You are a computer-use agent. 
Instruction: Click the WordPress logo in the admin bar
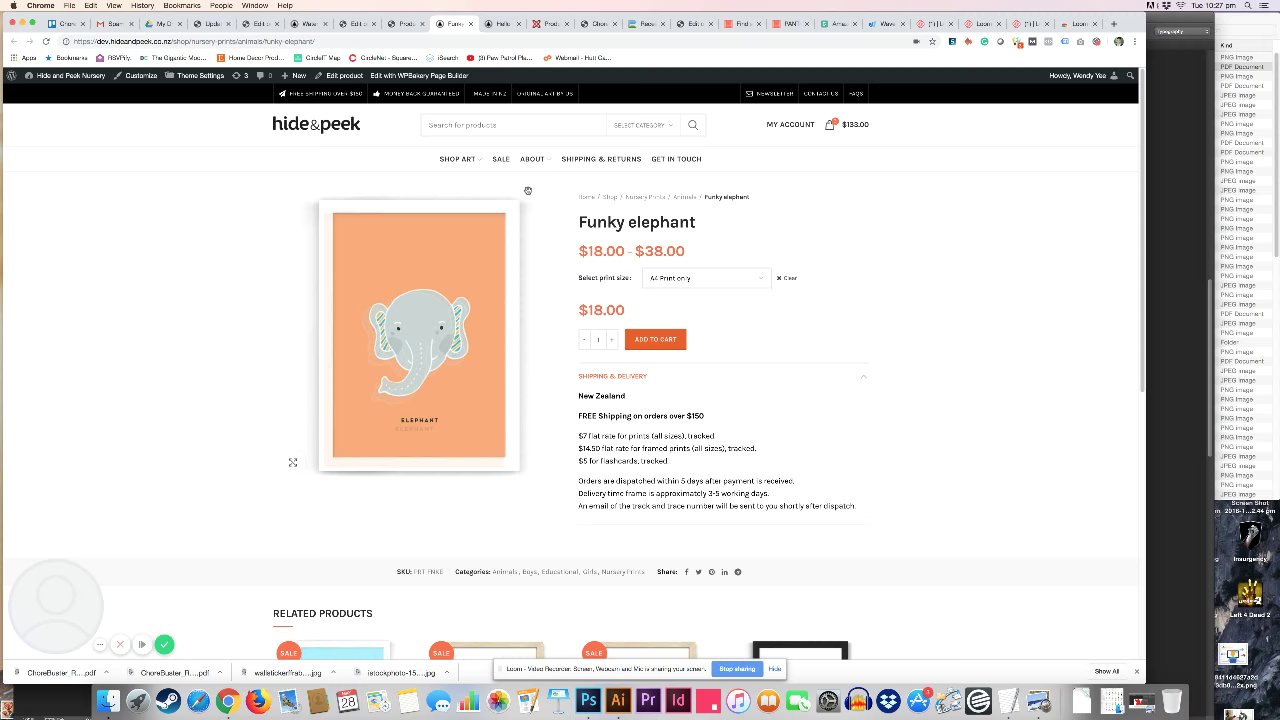[x=12, y=75]
